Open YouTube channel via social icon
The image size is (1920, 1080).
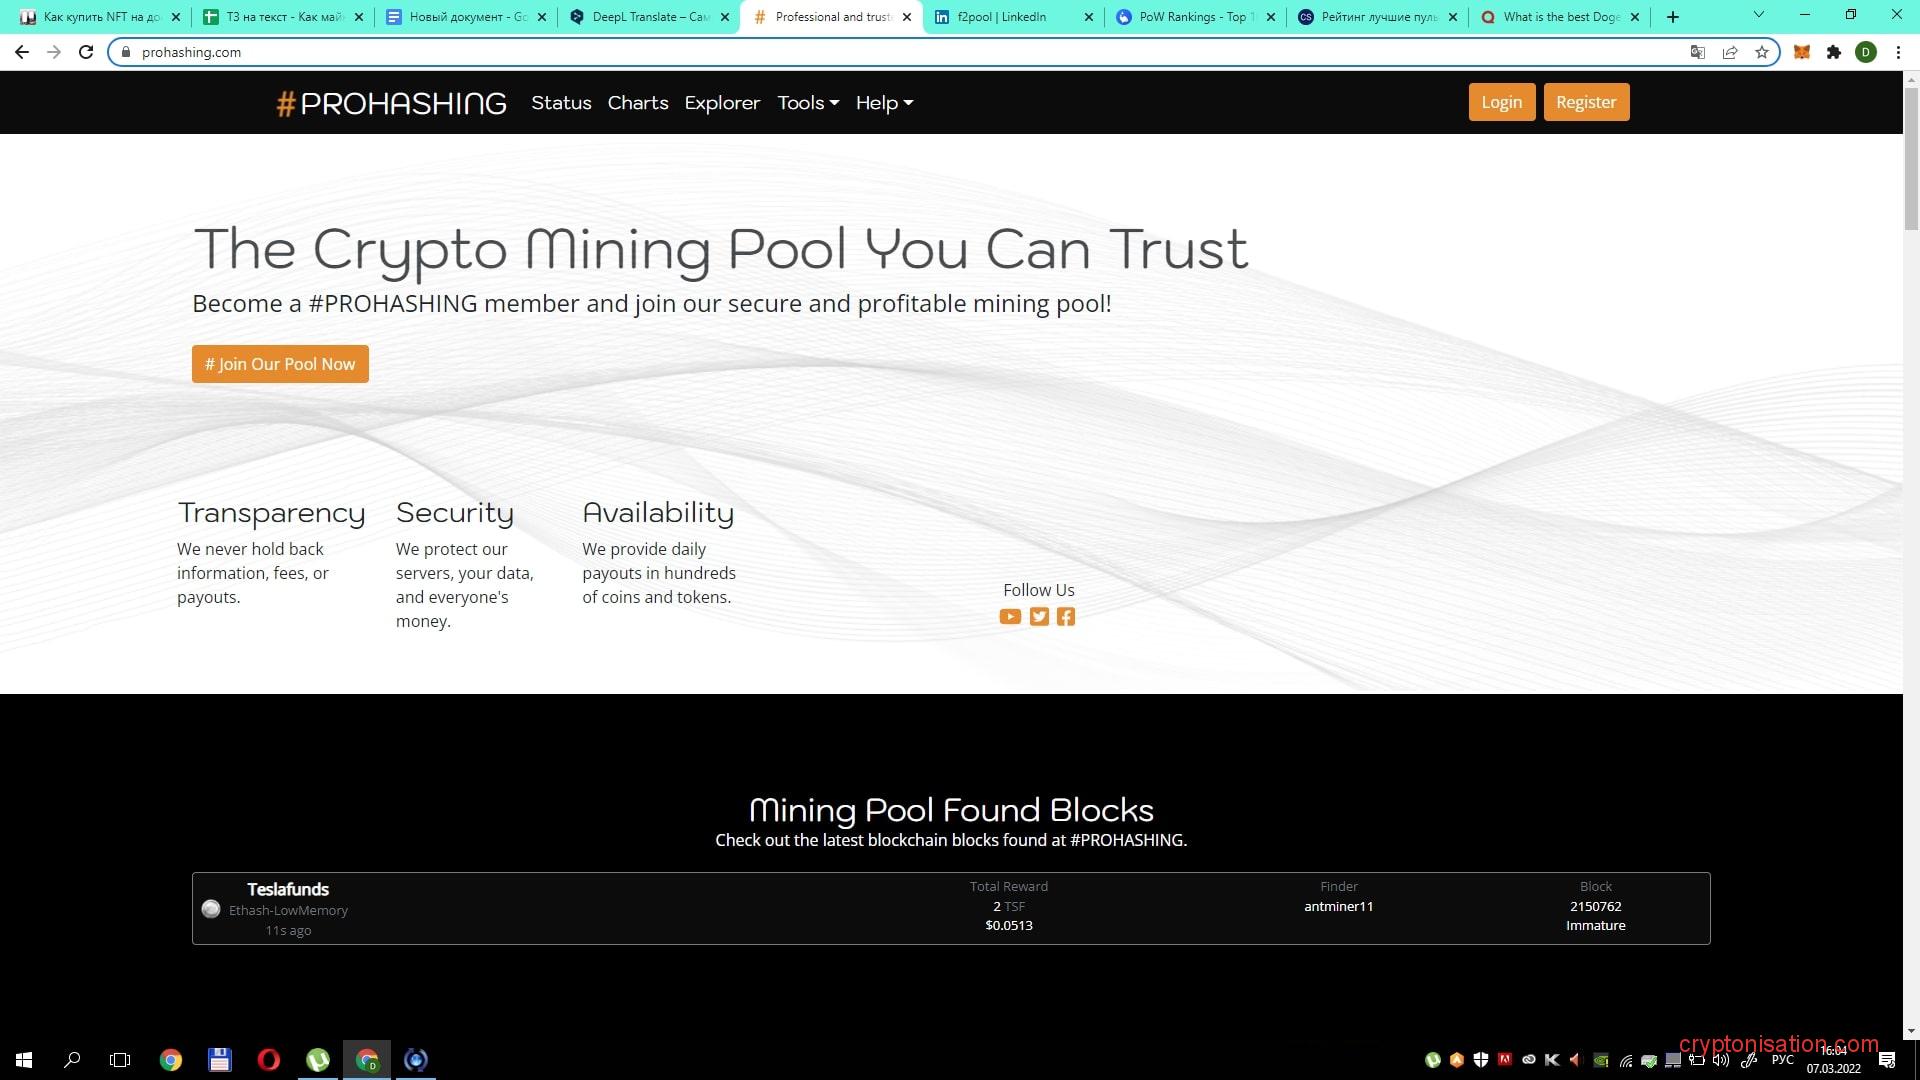pyautogui.click(x=1010, y=616)
